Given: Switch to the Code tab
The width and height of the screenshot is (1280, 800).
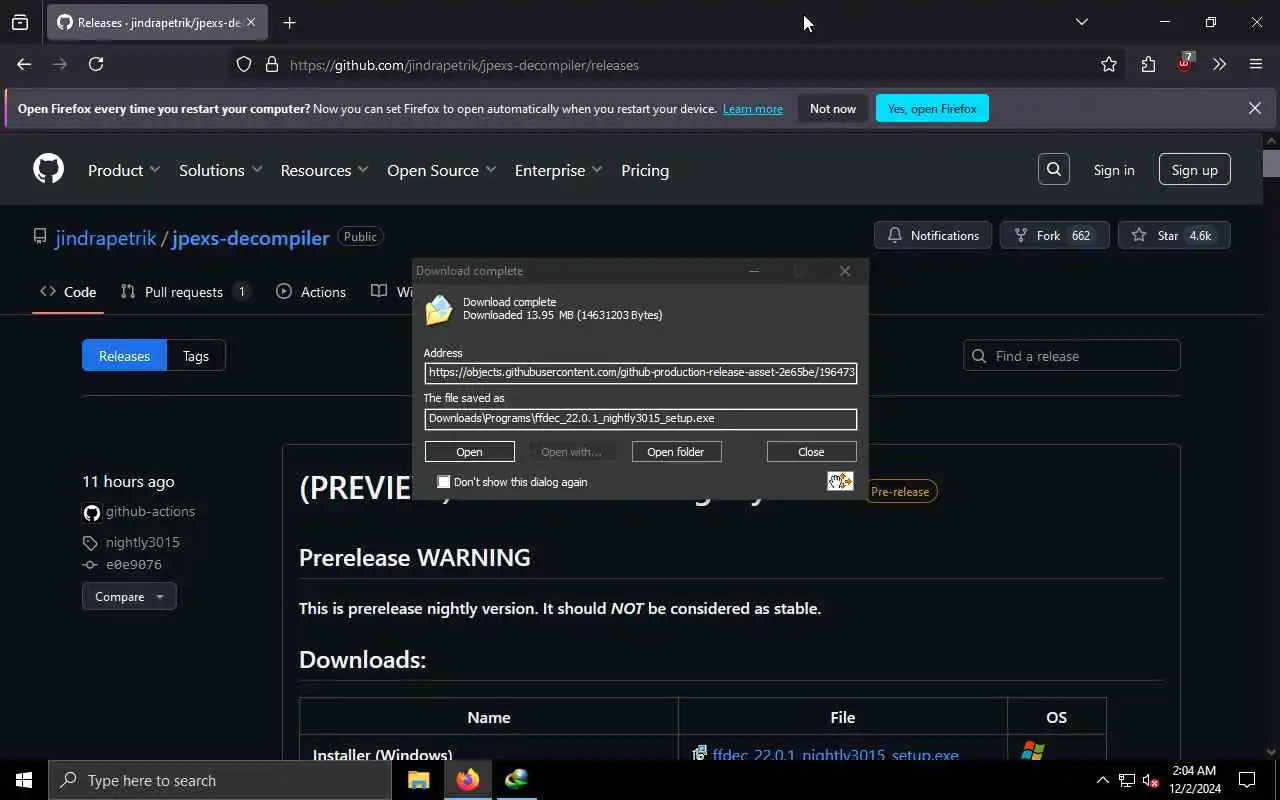Looking at the screenshot, I should click(68, 292).
